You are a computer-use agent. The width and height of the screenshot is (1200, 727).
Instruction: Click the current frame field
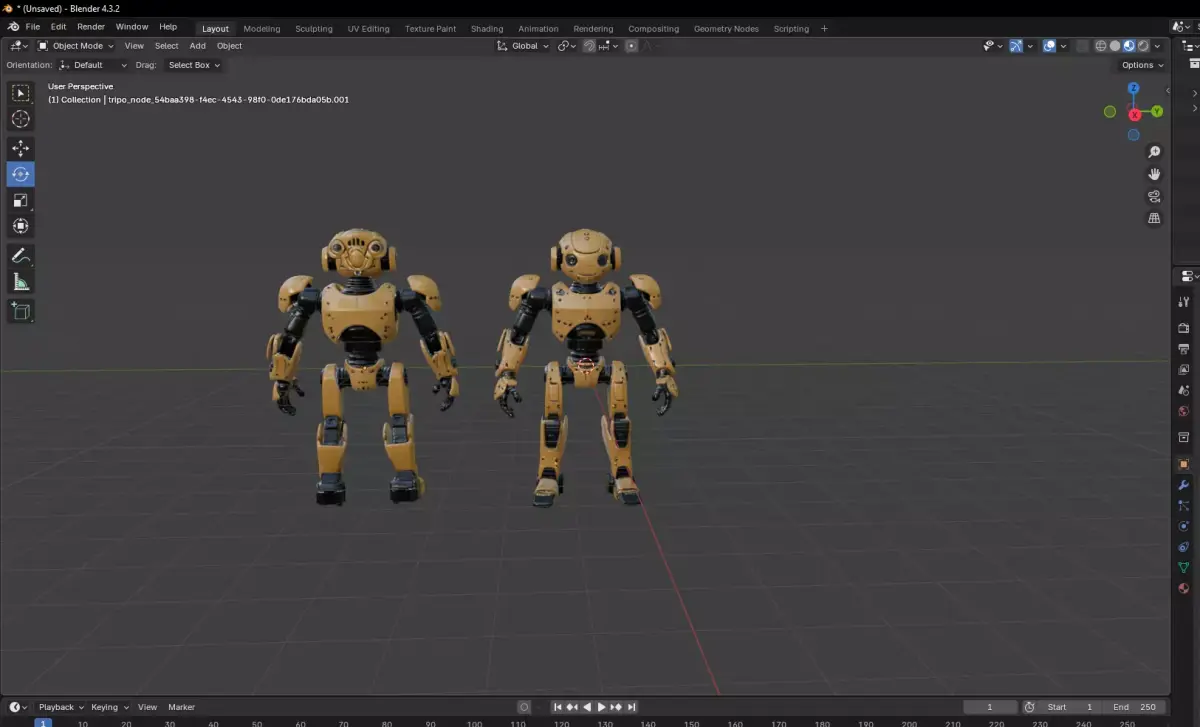(x=990, y=707)
